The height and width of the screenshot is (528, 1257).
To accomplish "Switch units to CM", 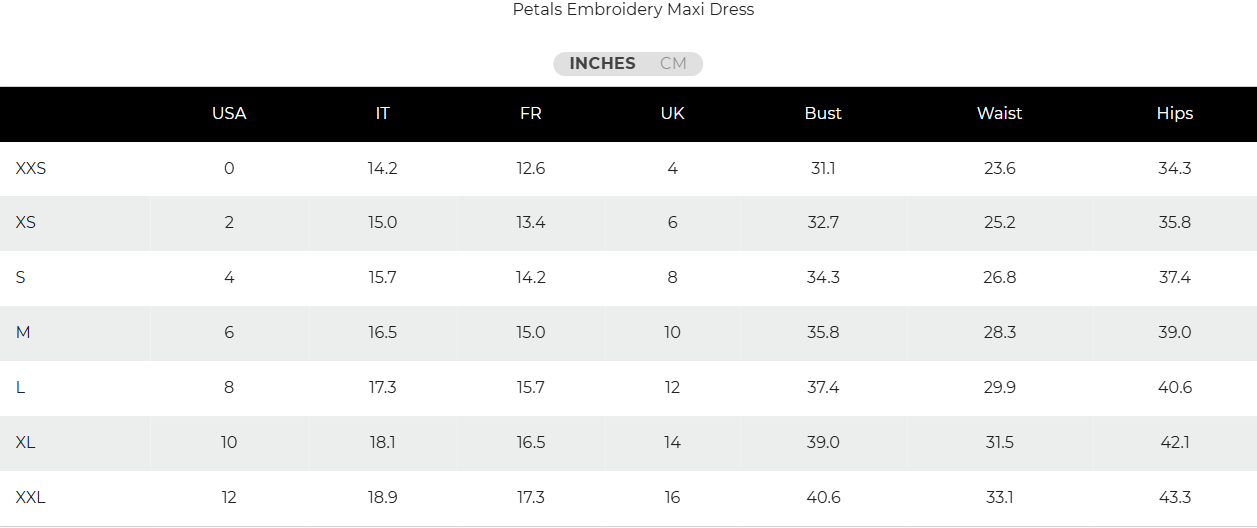I will [673, 64].
